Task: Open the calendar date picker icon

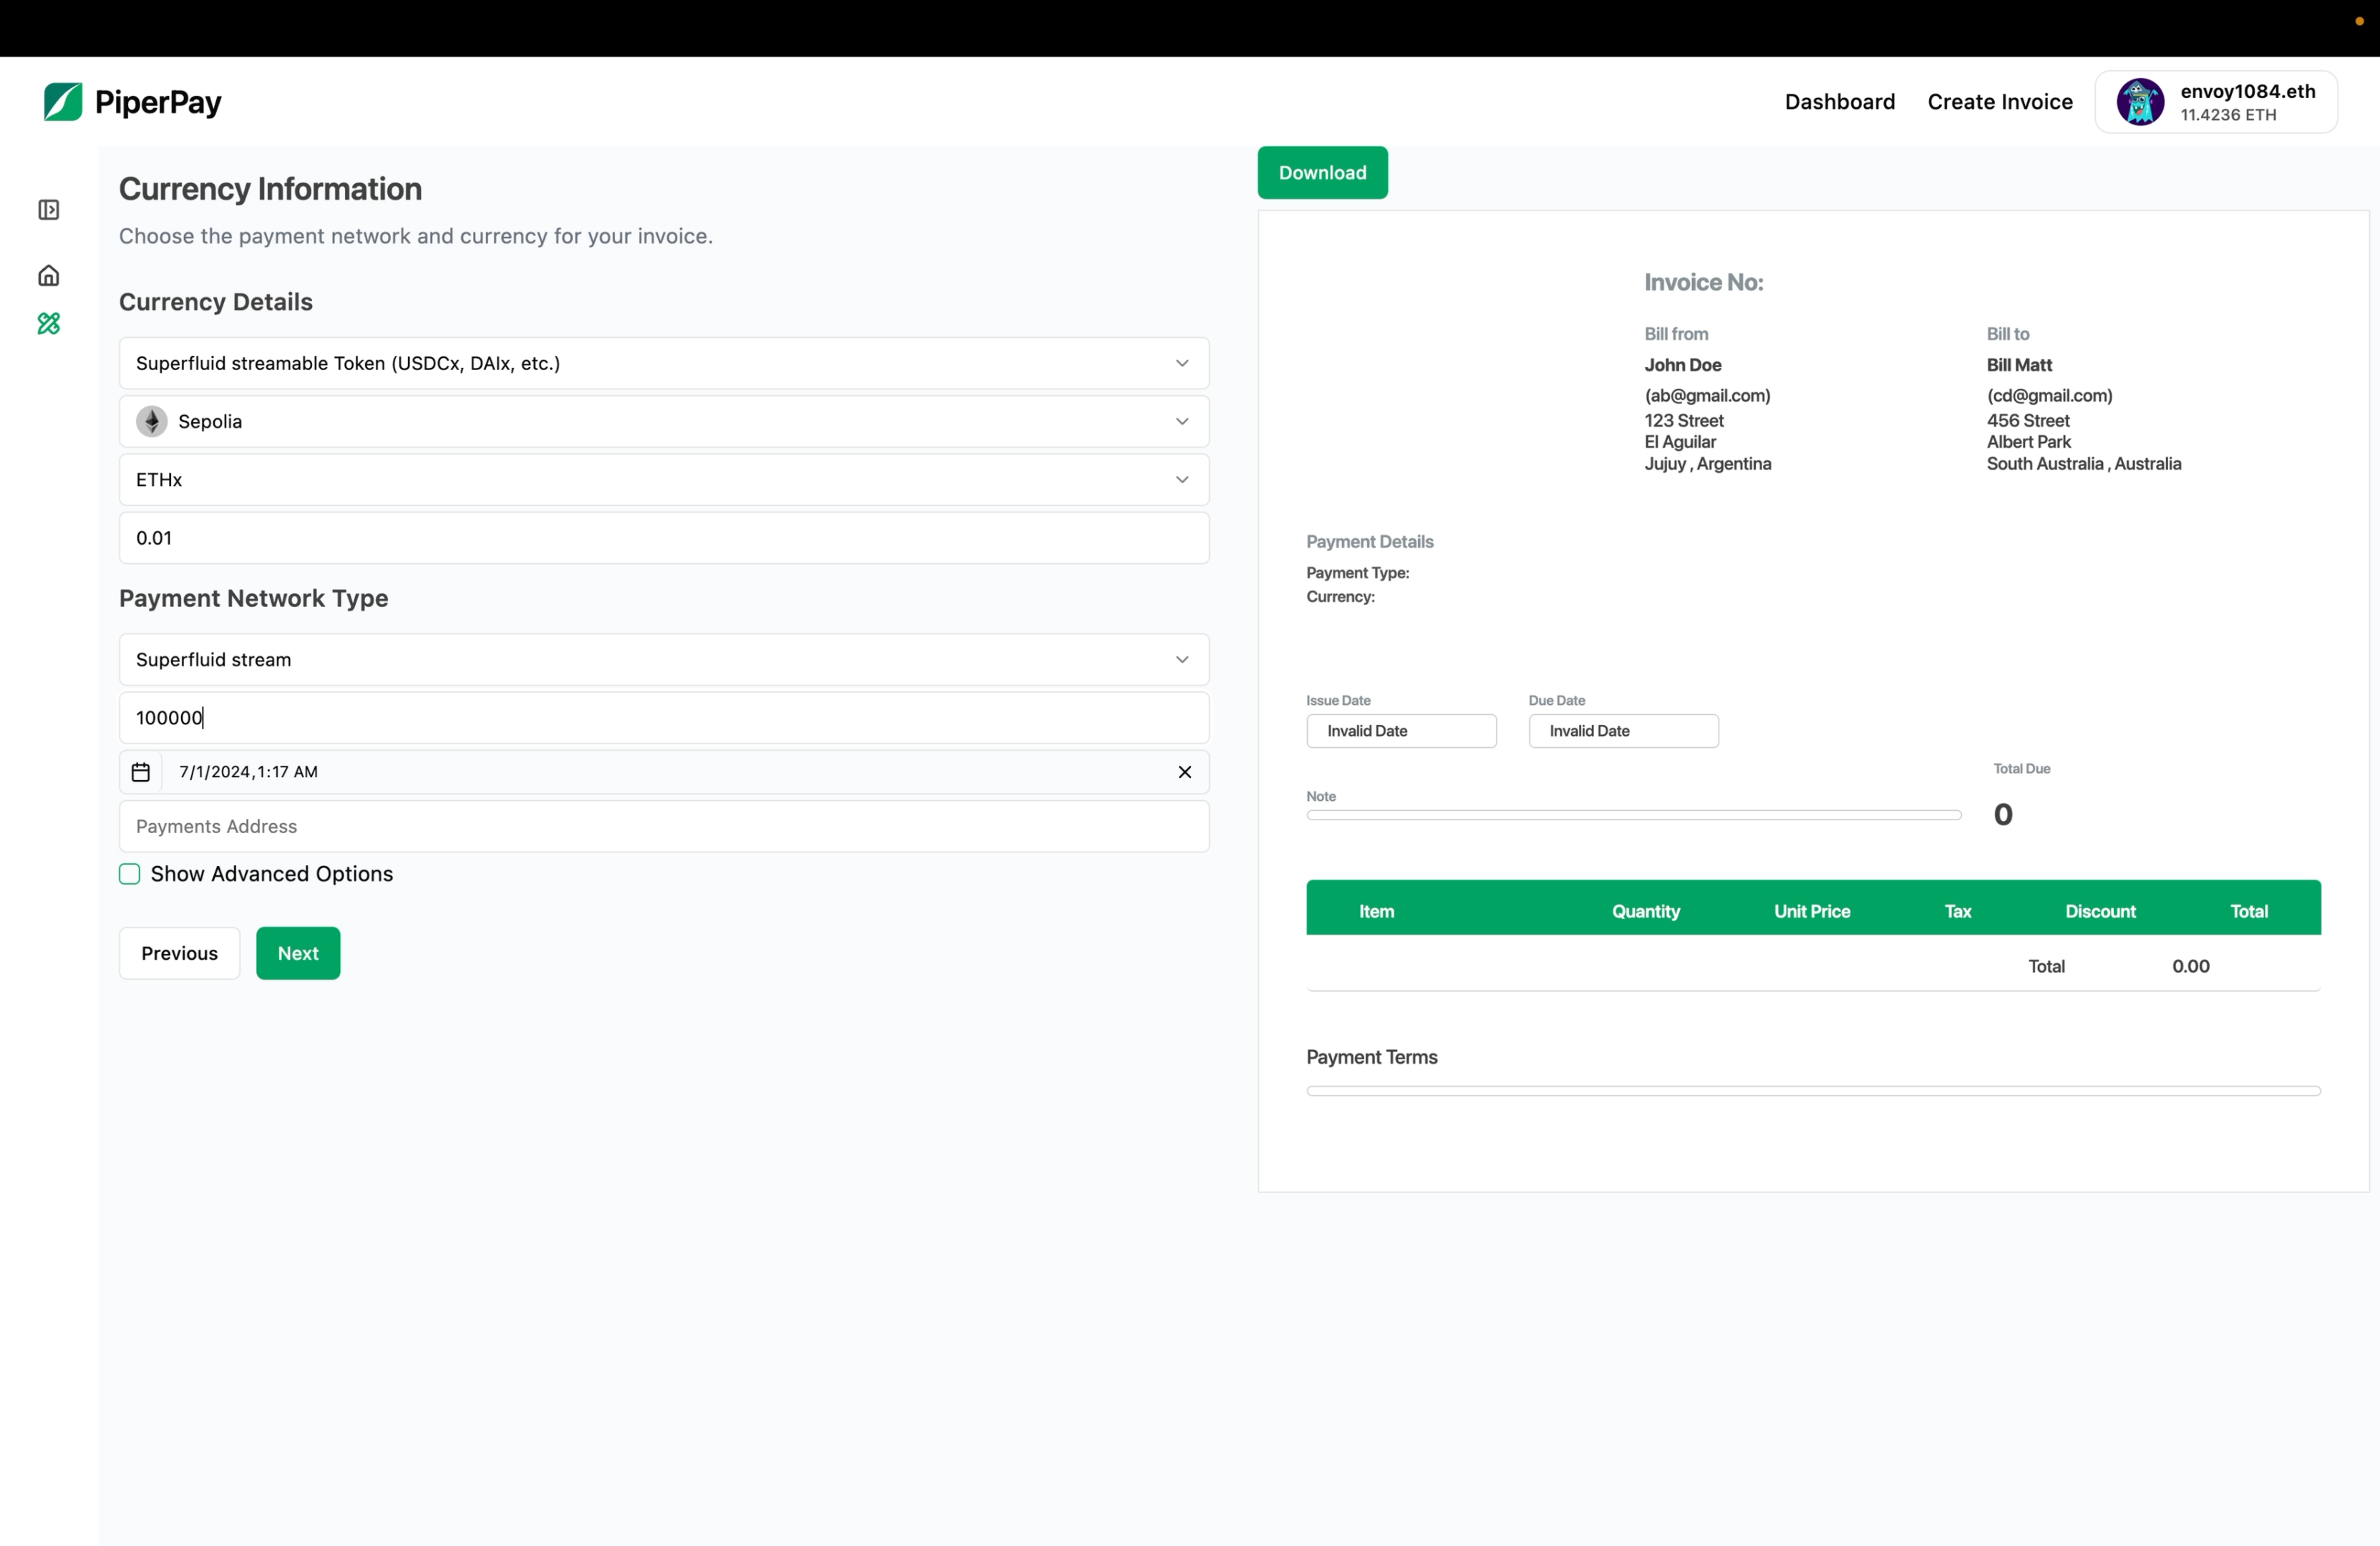Action: (141, 772)
